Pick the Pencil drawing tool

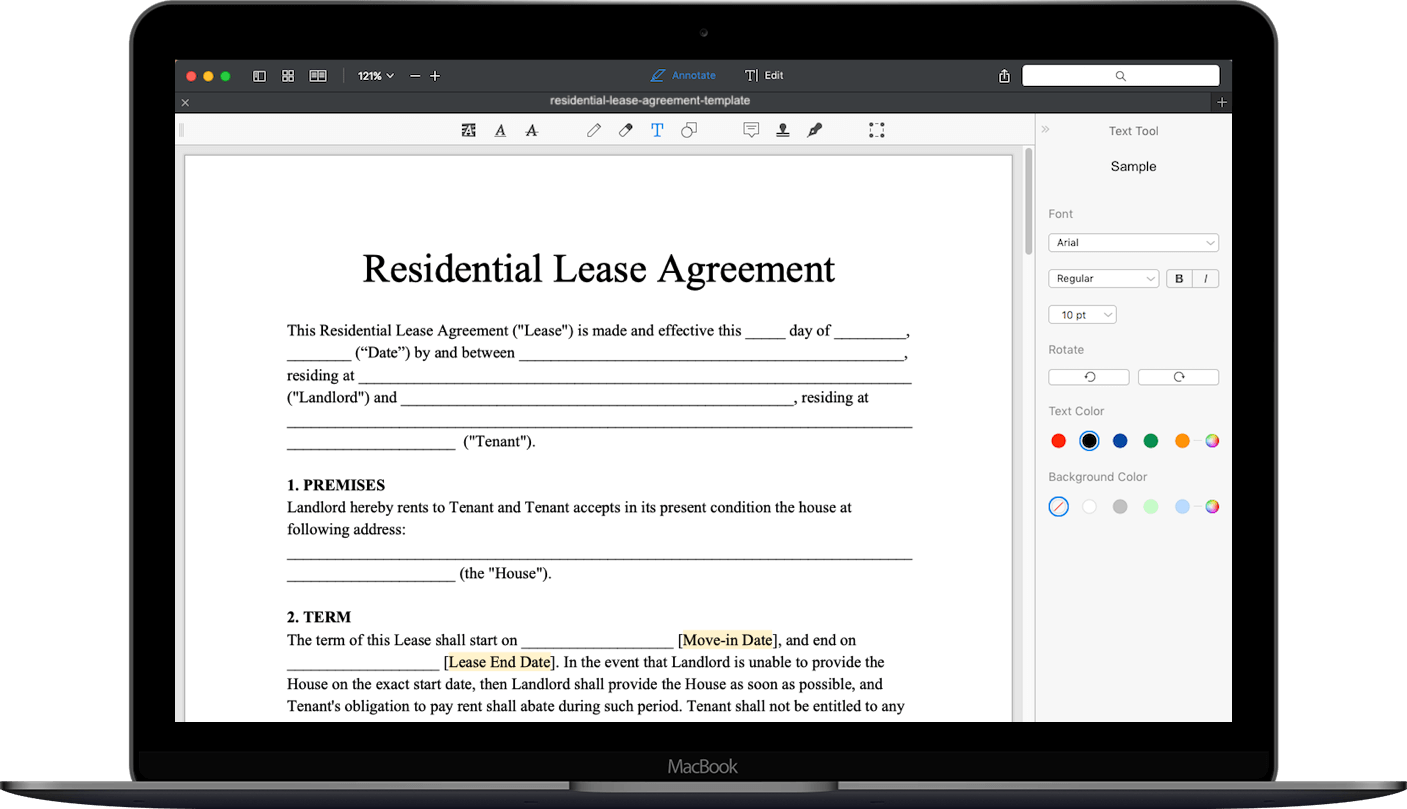pyautogui.click(x=593, y=130)
